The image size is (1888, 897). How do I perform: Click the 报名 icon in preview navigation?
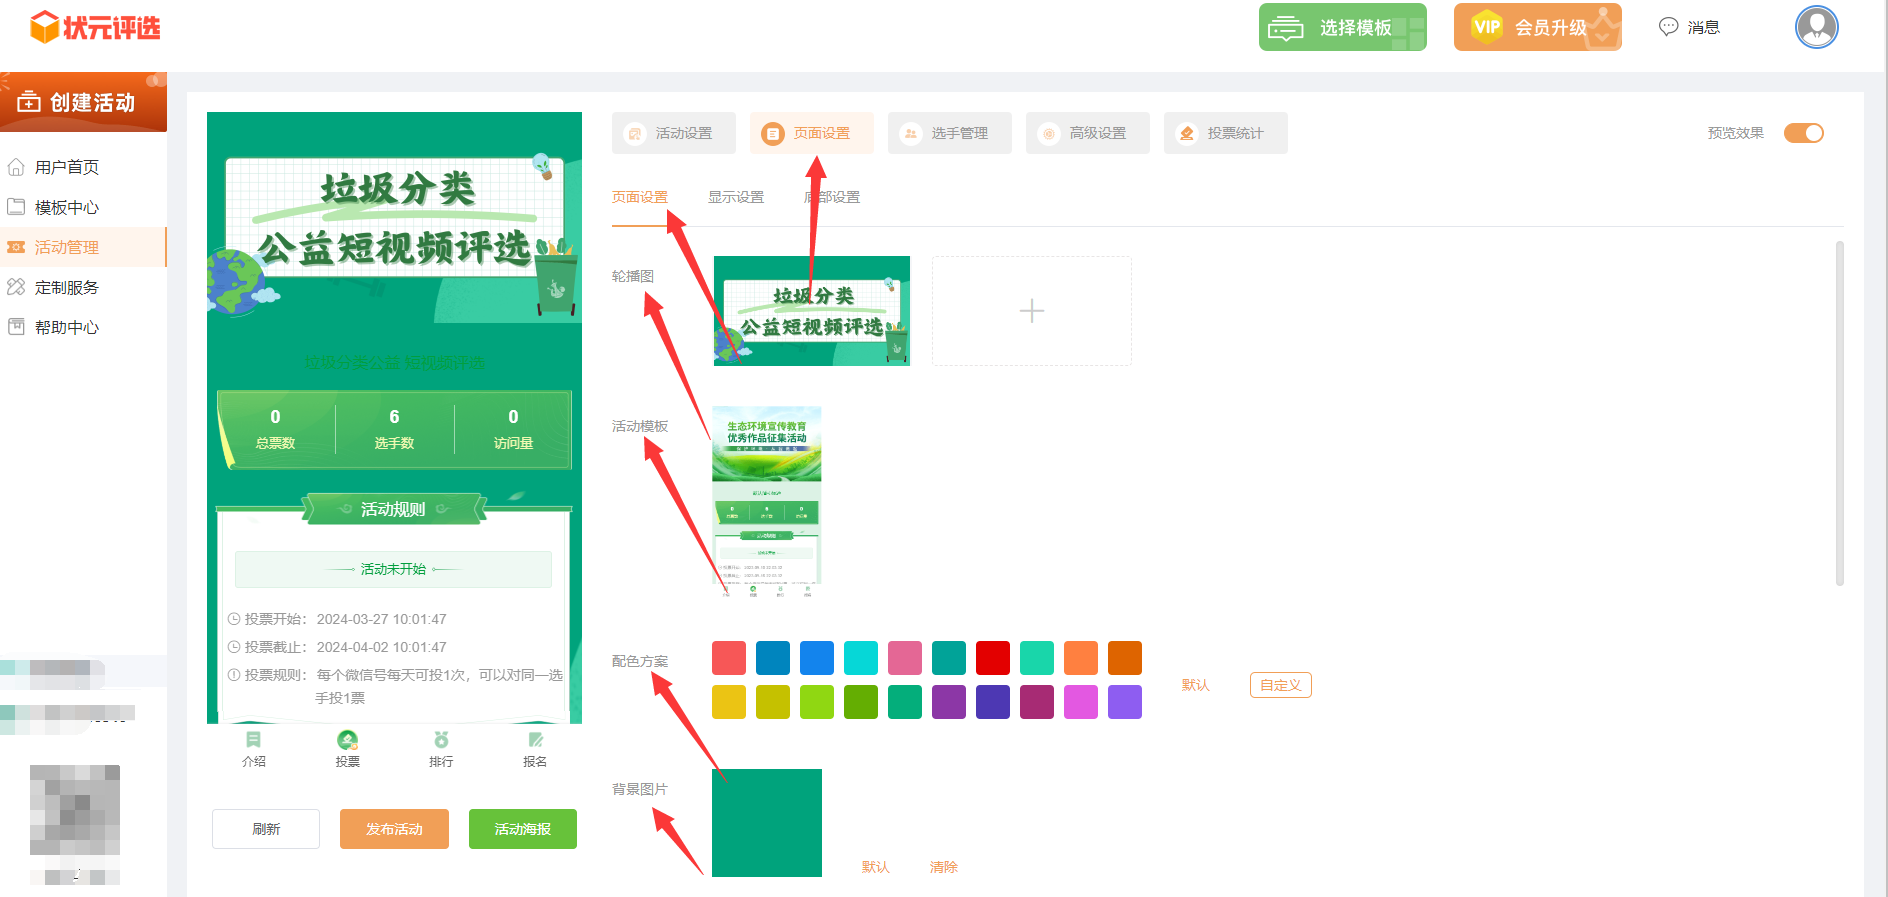point(535,740)
